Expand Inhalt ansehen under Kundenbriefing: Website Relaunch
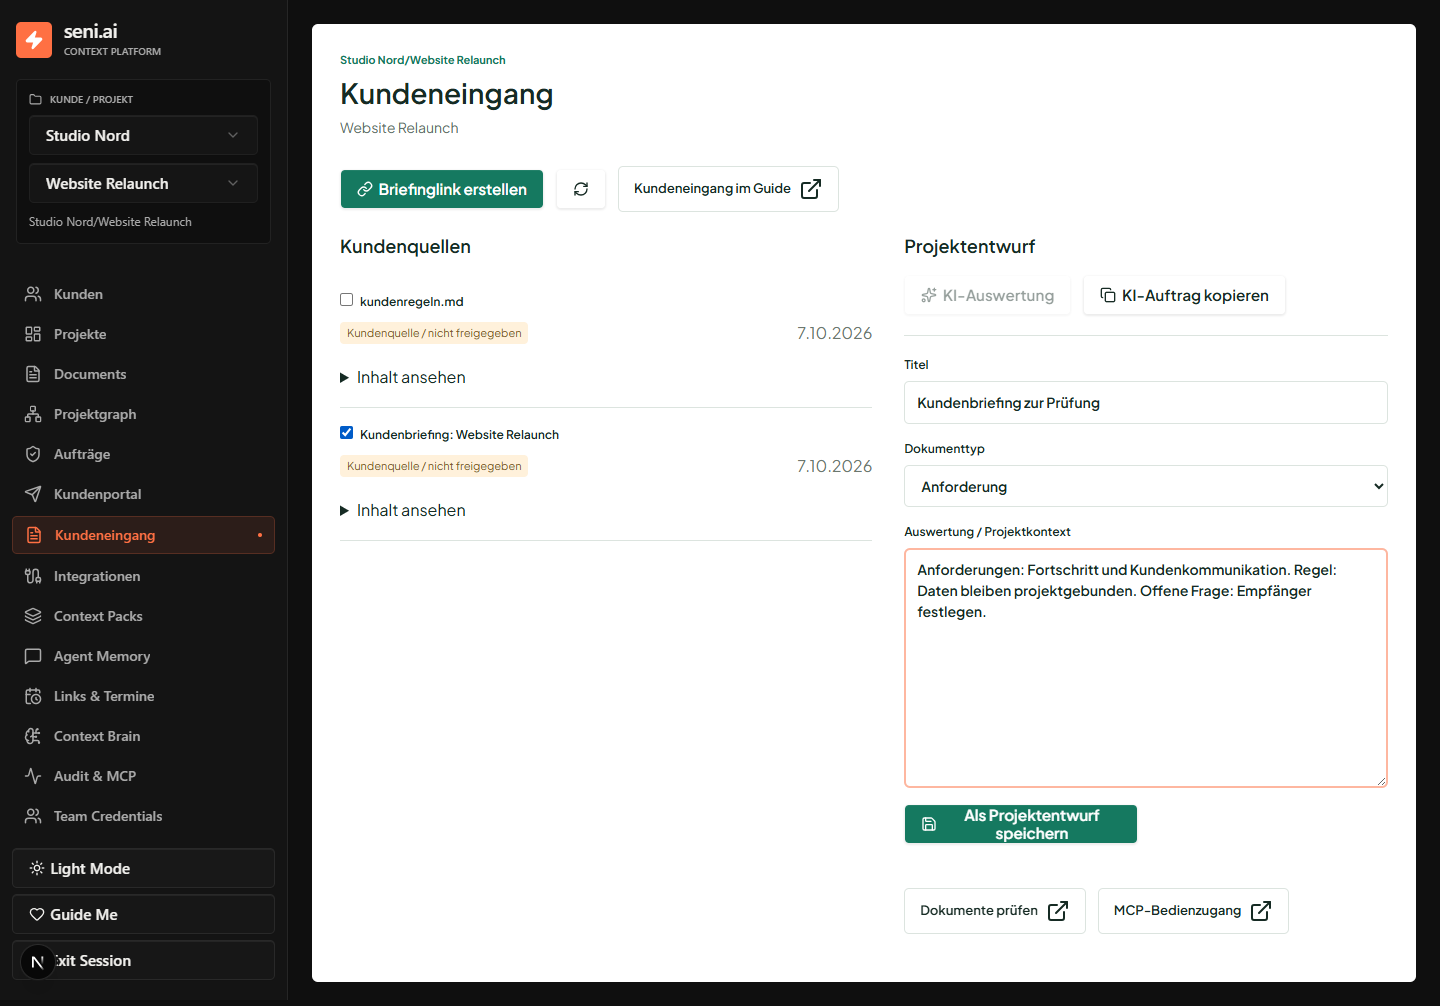 (x=403, y=510)
